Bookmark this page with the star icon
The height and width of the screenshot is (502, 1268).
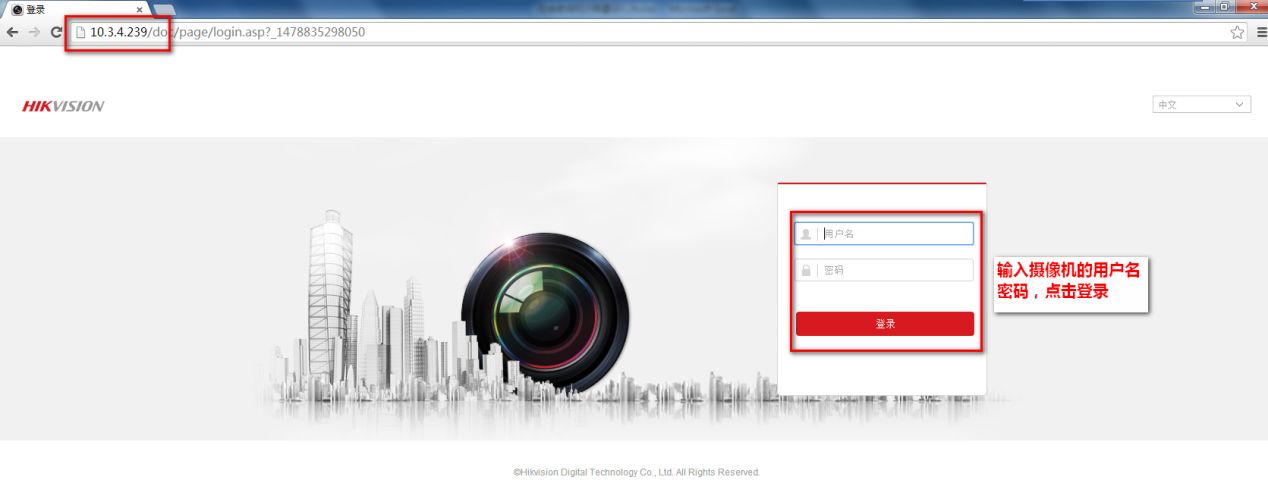coord(1237,32)
